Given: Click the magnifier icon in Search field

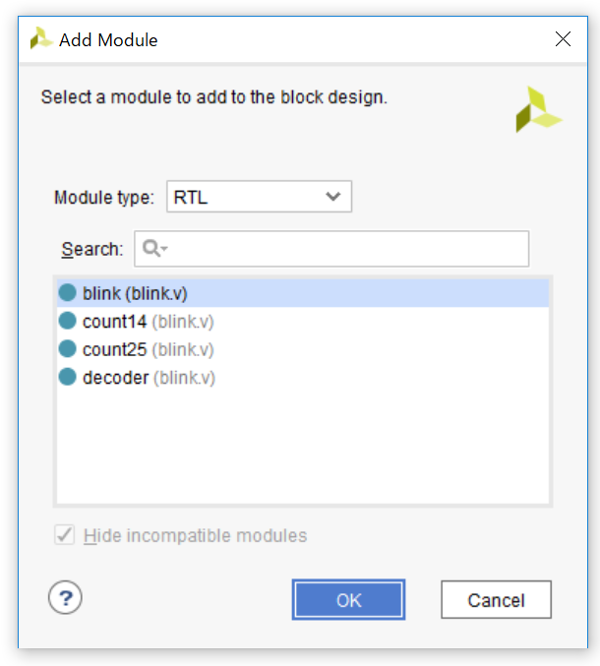Looking at the screenshot, I should (x=152, y=249).
